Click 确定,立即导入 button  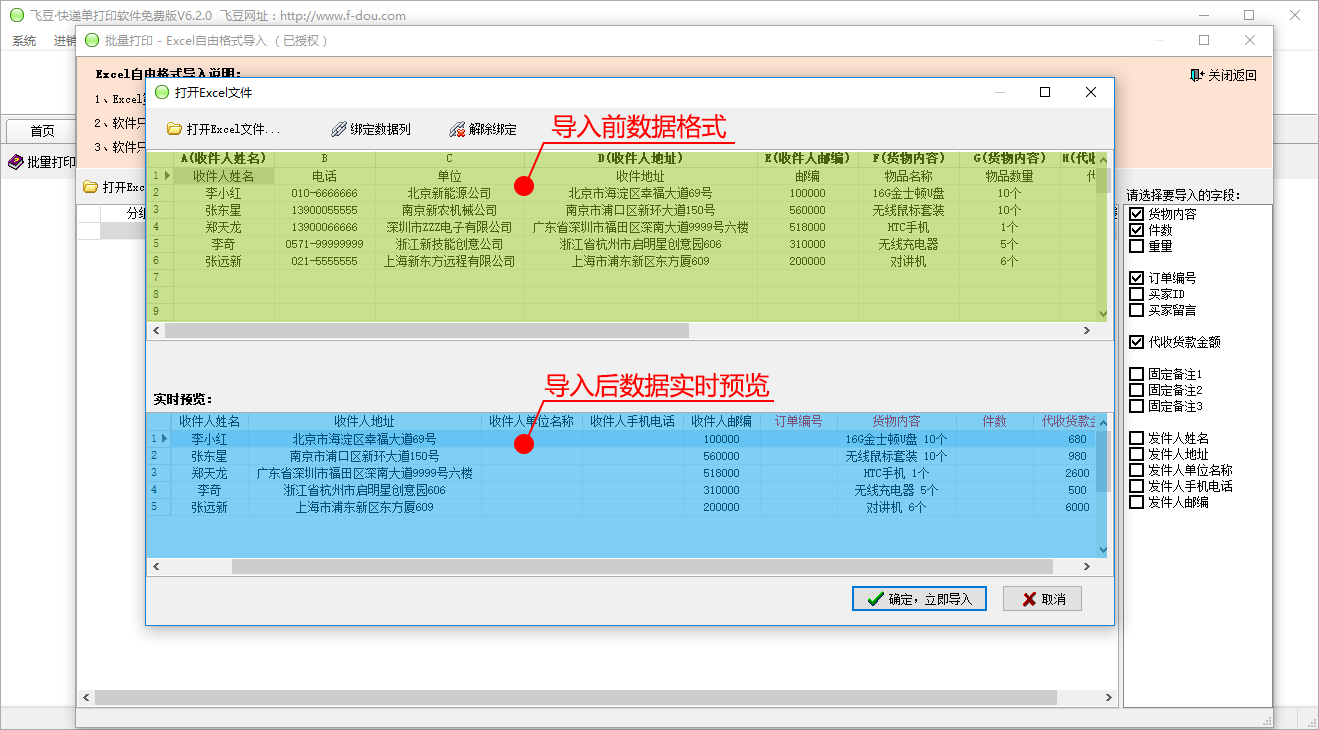pos(919,599)
